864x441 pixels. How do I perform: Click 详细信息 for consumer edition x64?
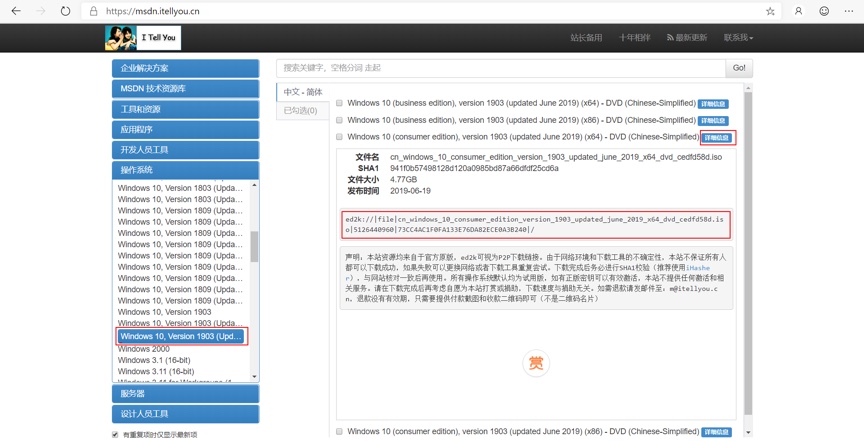click(717, 138)
